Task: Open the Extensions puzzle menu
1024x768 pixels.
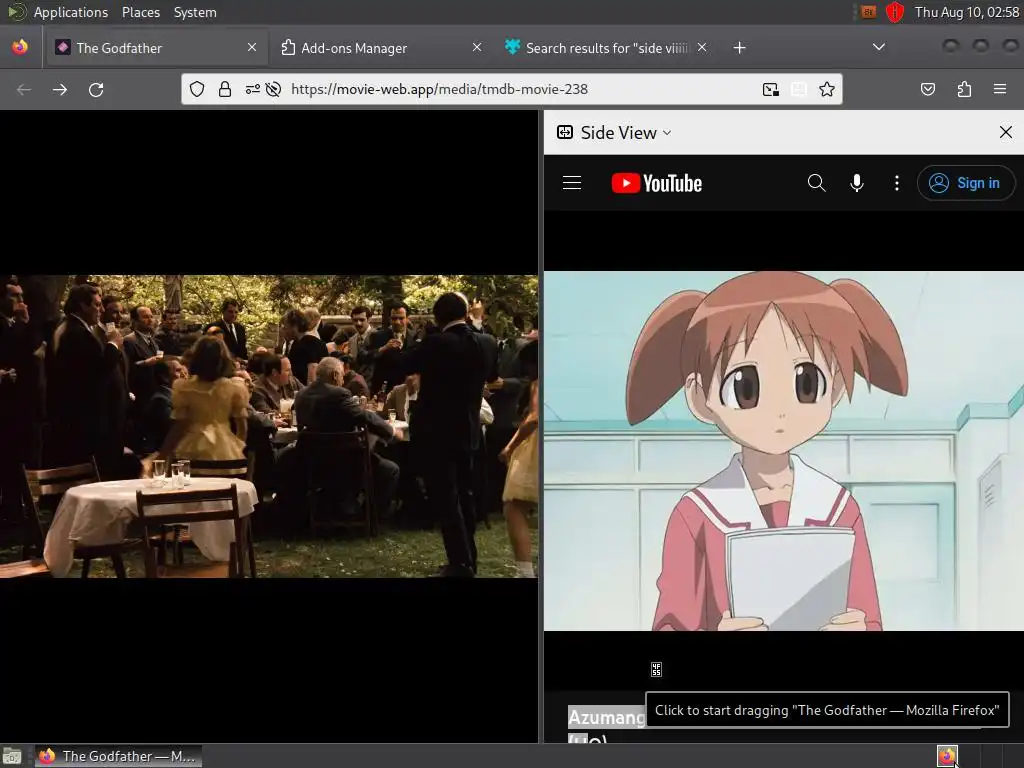Action: pos(964,89)
